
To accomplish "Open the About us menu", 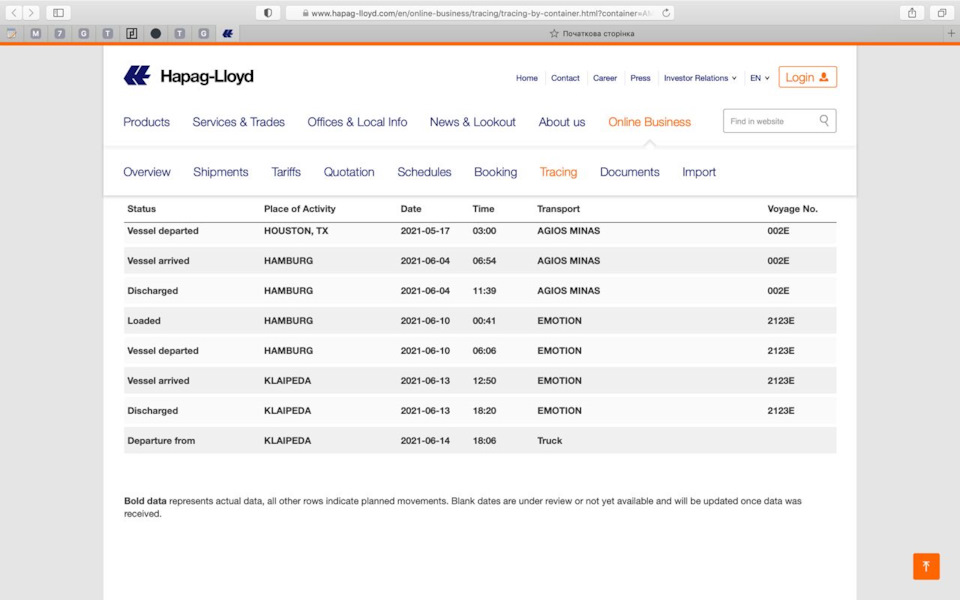I will tap(562, 122).
